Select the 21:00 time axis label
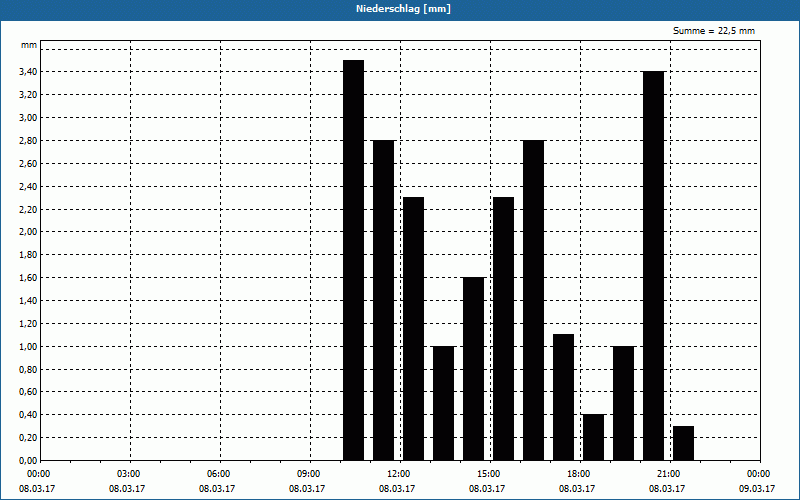 click(668, 474)
